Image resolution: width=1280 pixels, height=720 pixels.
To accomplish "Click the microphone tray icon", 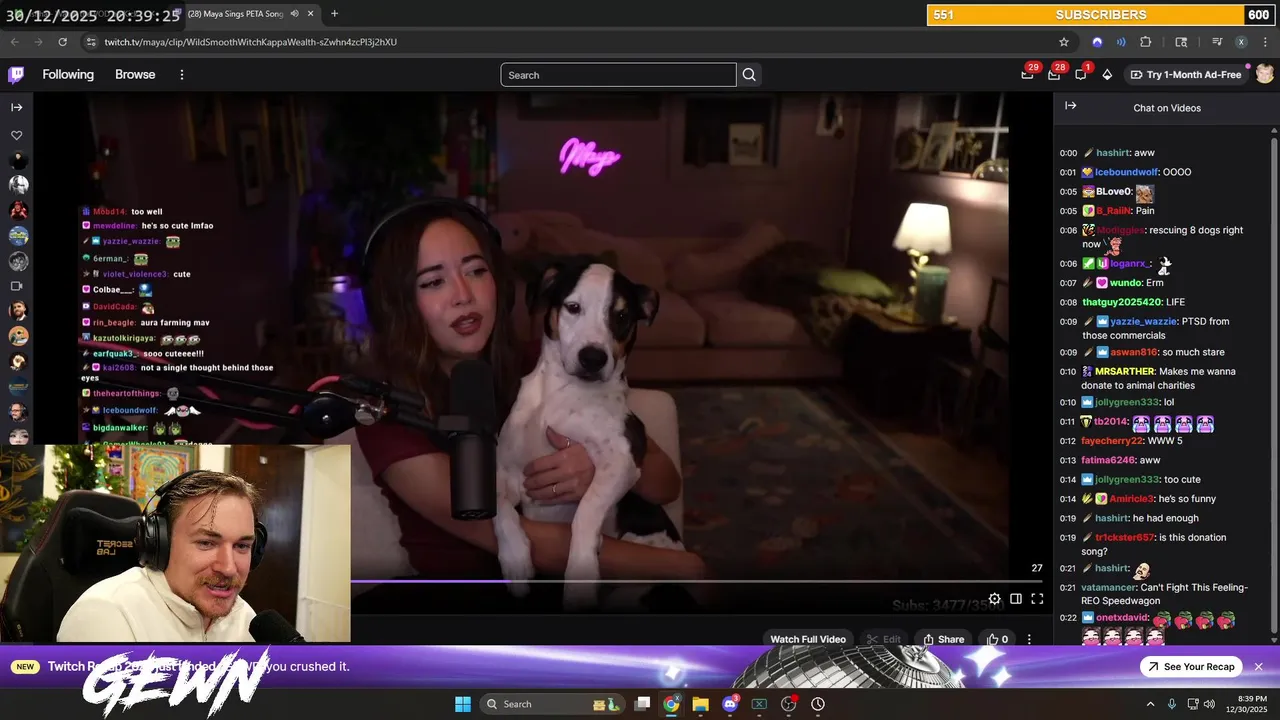I will pos(1171,704).
